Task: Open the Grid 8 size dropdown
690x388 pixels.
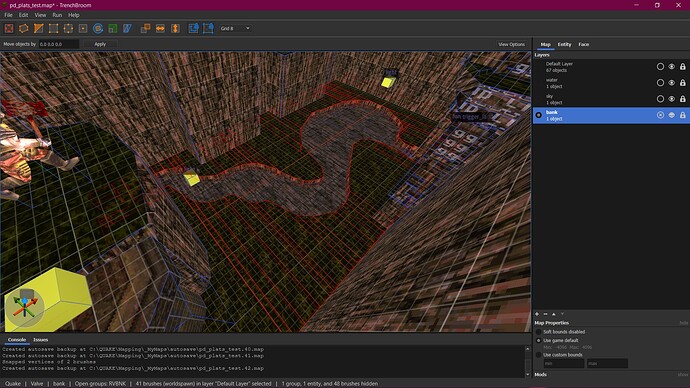Action: [x=235, y=28]
